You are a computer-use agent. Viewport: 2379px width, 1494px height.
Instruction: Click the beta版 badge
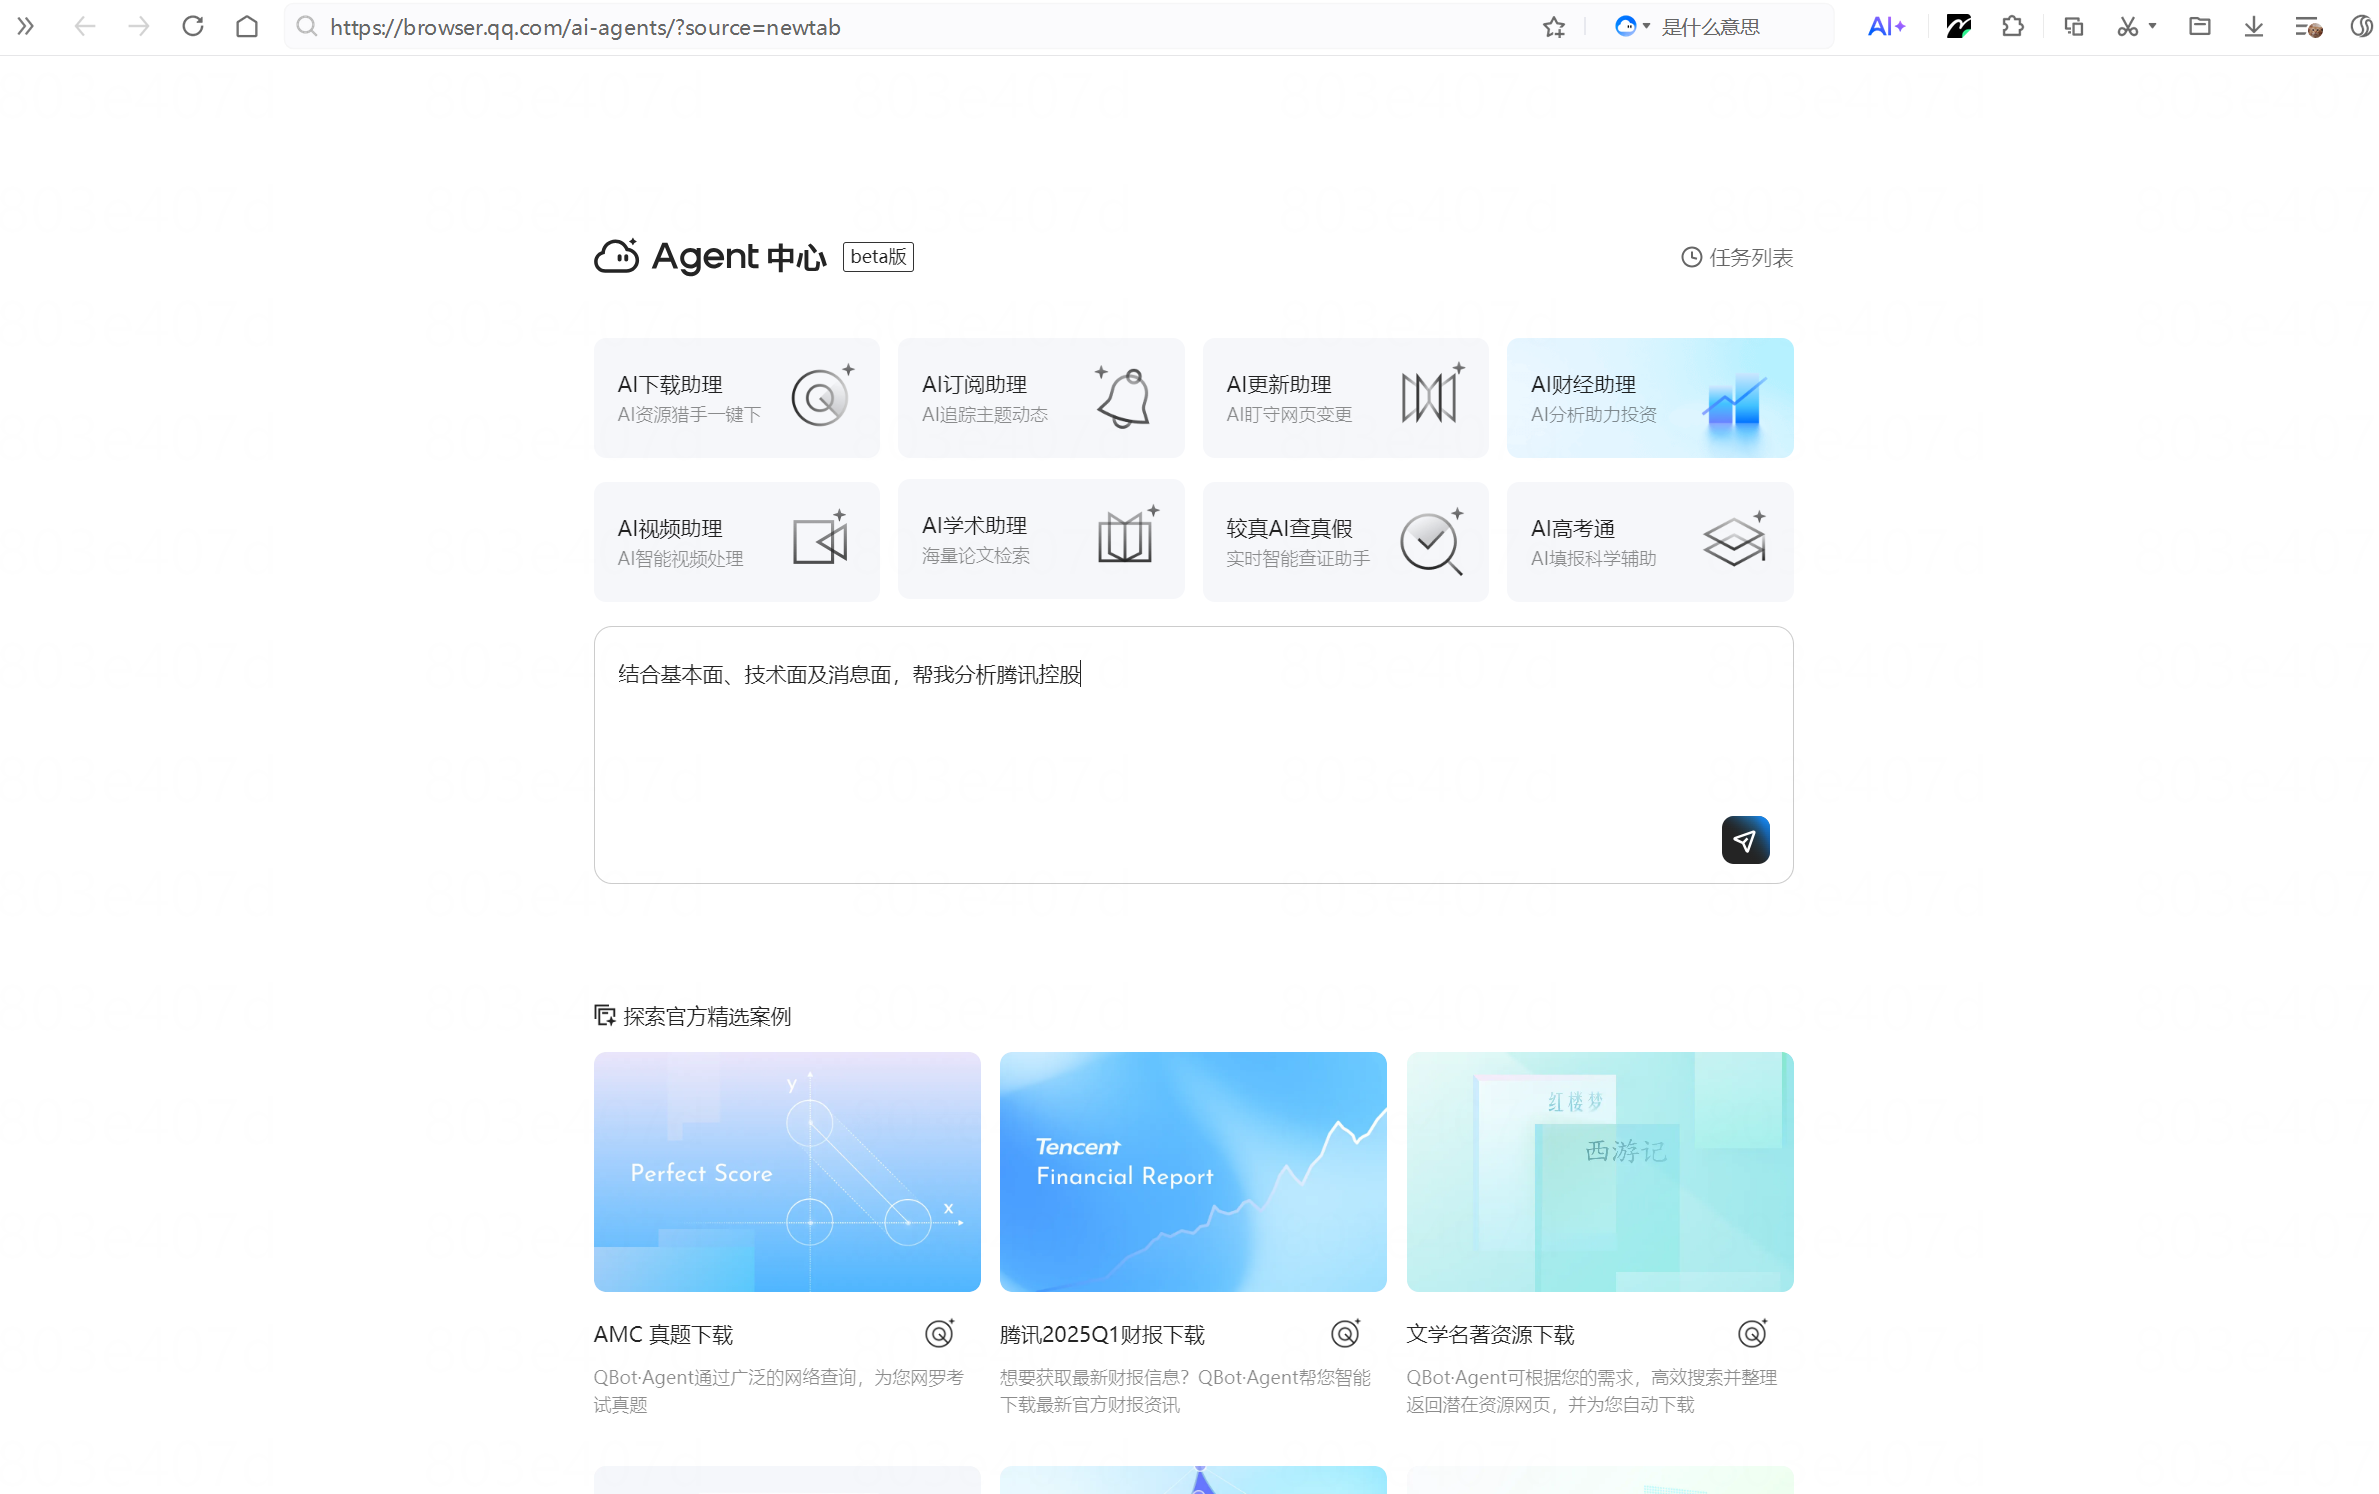[878, 257]
